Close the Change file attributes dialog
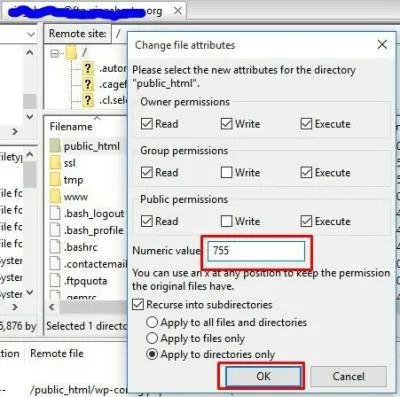This screenshot has height=397, width=400. (x=382, y=45)
